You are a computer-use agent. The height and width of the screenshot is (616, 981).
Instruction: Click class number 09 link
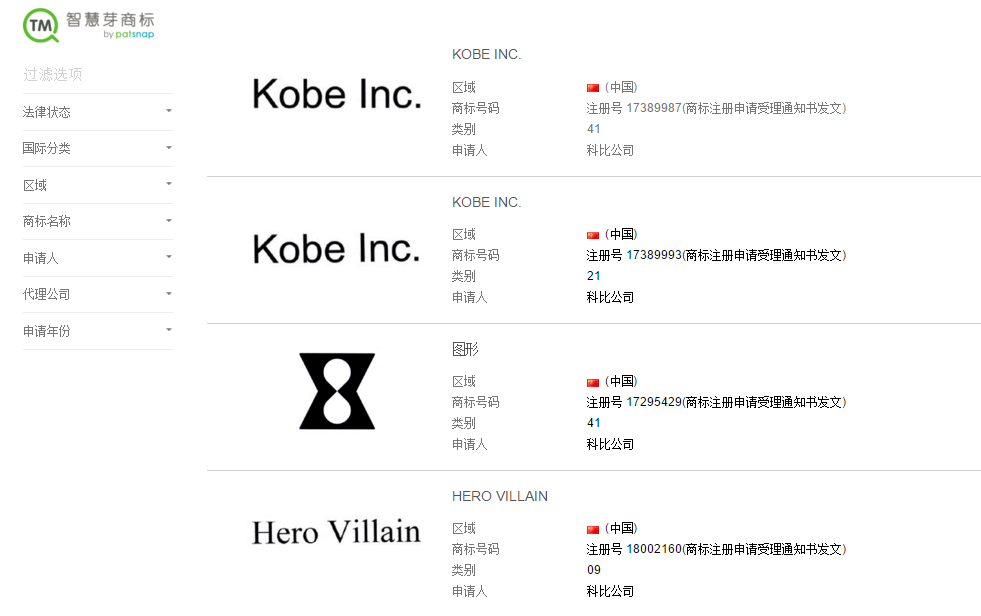pos(594,570)
